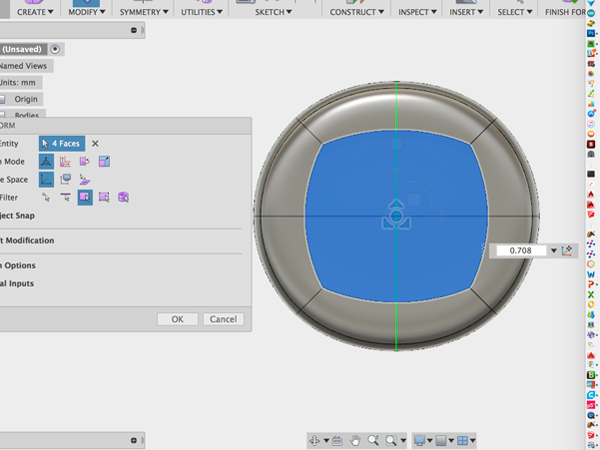Open the 0.708 value dropdown arrow

554,251
